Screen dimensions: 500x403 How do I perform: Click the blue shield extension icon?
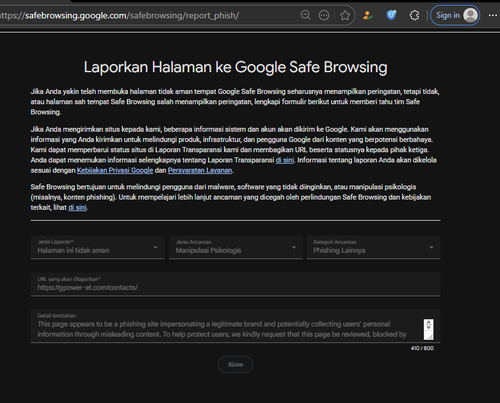391,15
